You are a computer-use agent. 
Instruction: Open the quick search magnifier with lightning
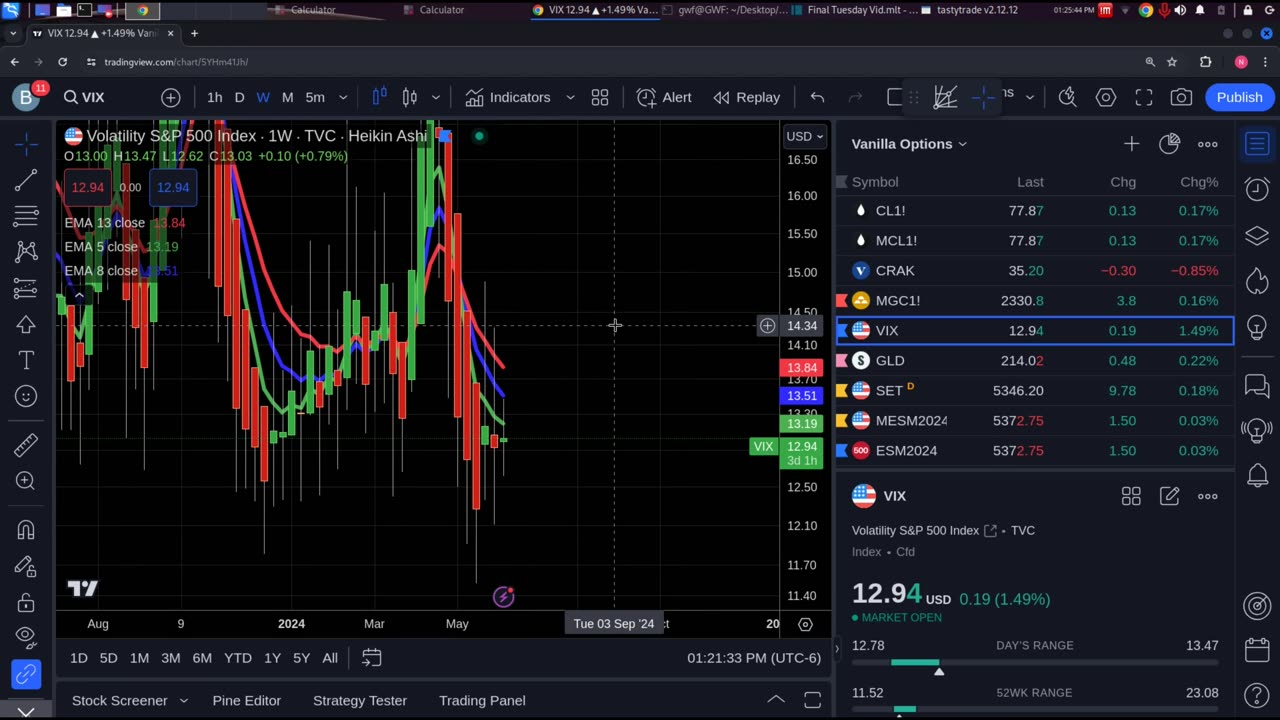coord(1068,97)
